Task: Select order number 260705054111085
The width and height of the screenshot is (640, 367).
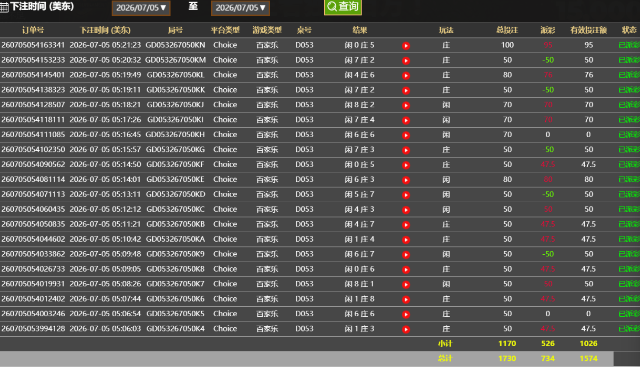Action: click(x=33, y=134)
